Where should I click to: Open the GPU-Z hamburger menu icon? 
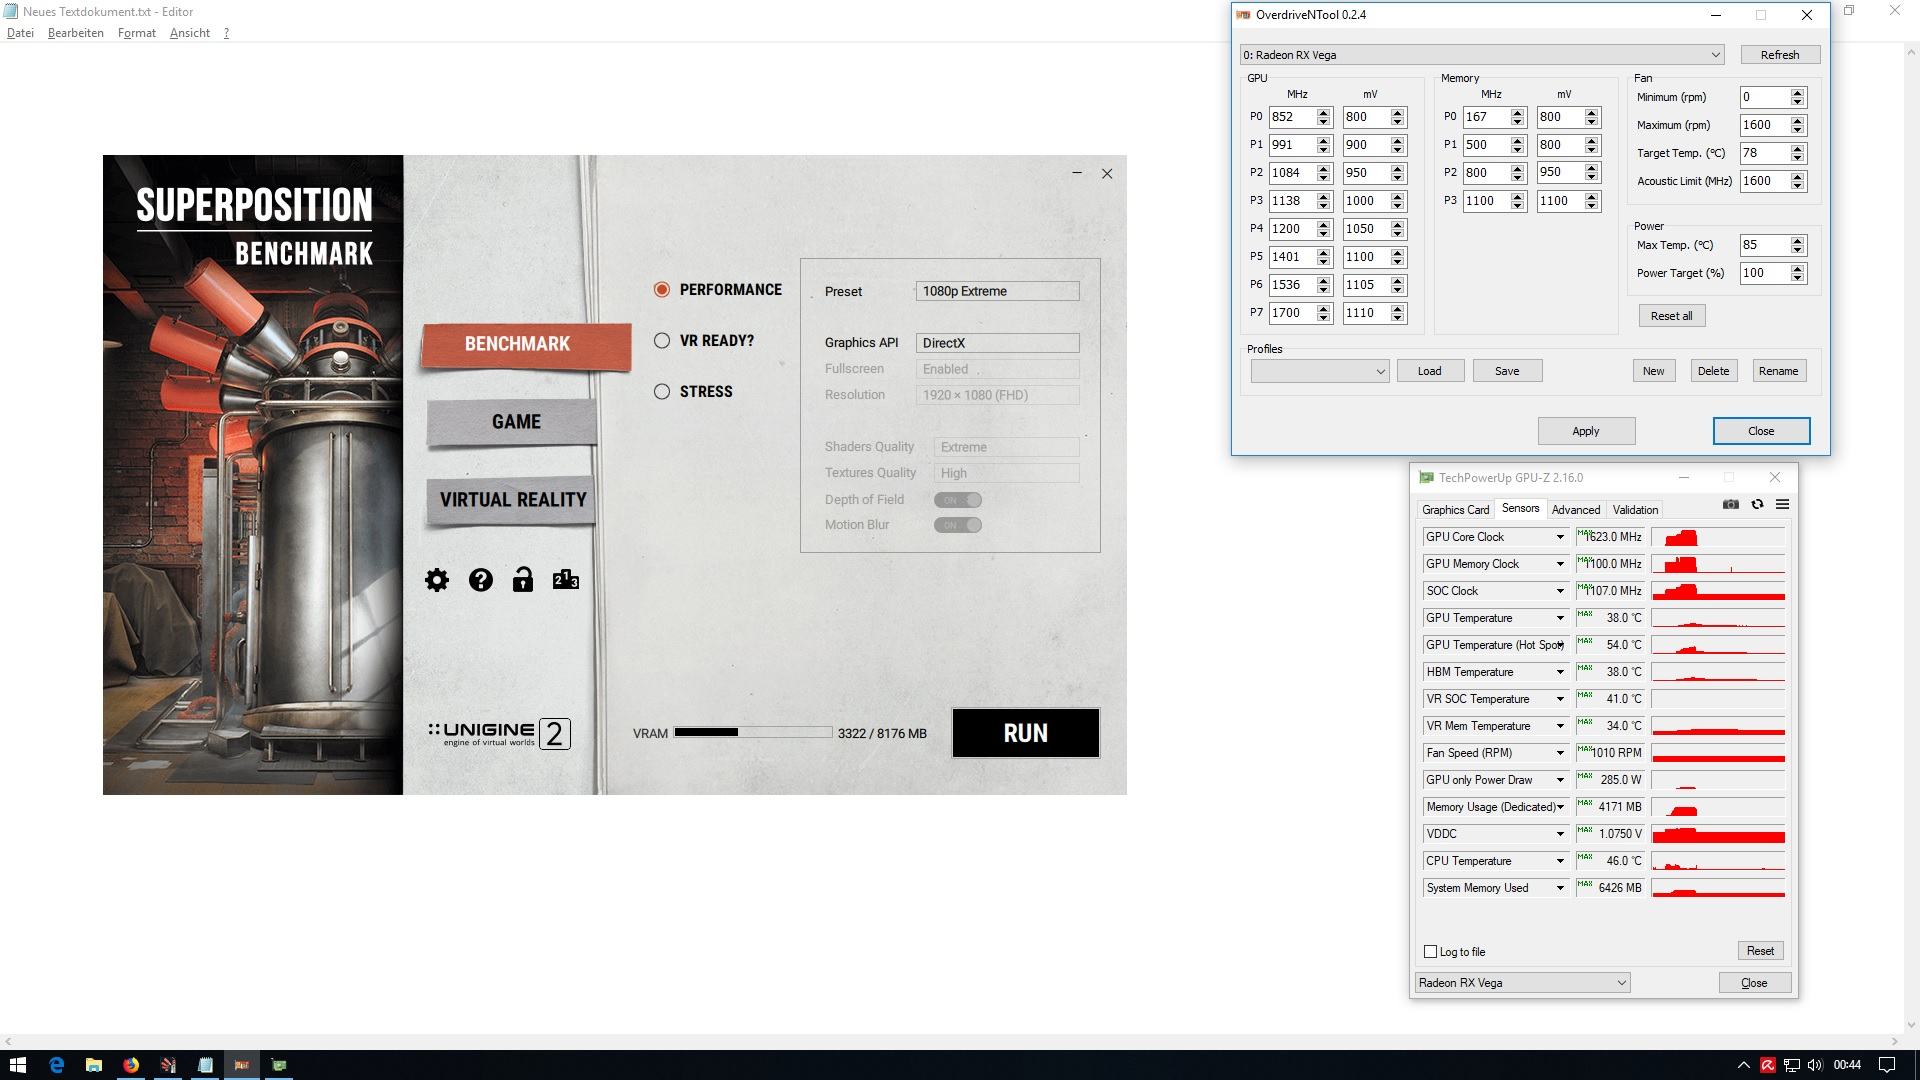(x=1782, y=505)
